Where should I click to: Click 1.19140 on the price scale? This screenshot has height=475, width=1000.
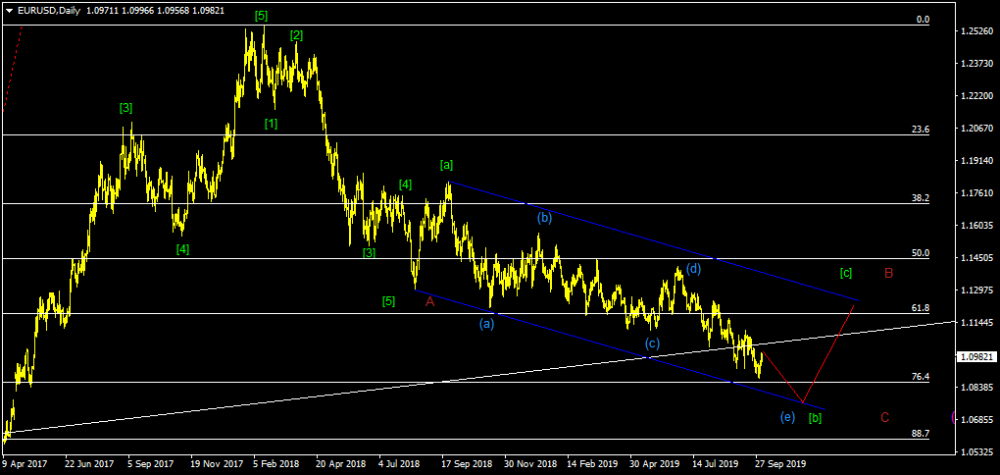pos(976,161)
